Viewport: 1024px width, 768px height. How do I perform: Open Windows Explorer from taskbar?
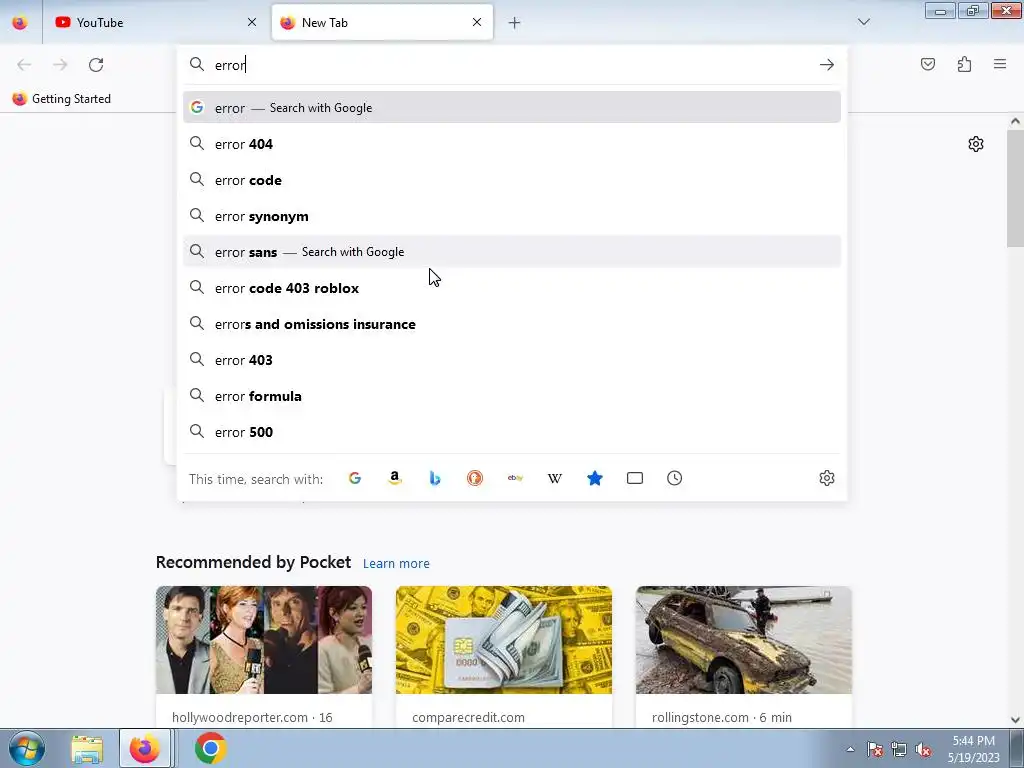(87, 748)
